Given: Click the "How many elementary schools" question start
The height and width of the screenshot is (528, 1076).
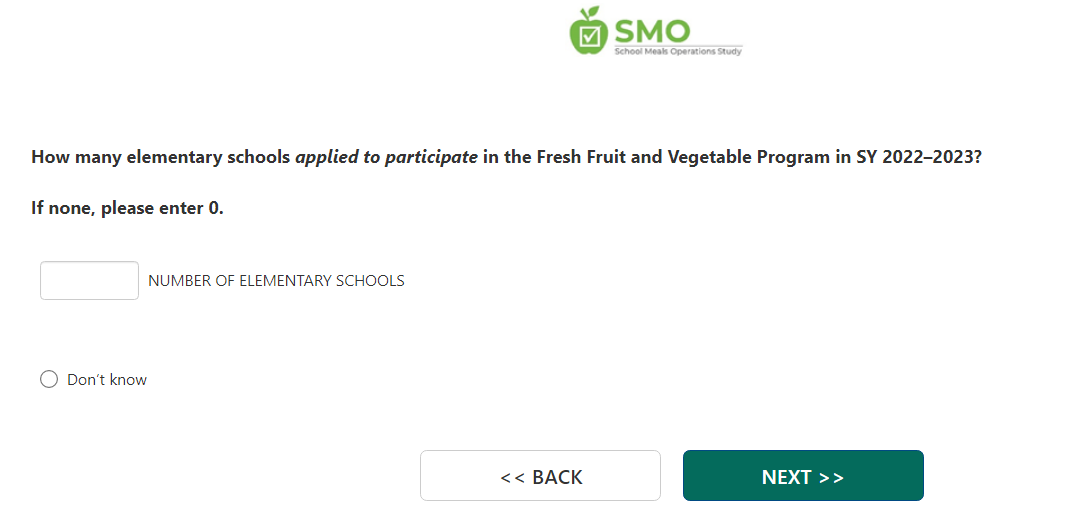Looking at the screenshot, I should coord(160,158).
